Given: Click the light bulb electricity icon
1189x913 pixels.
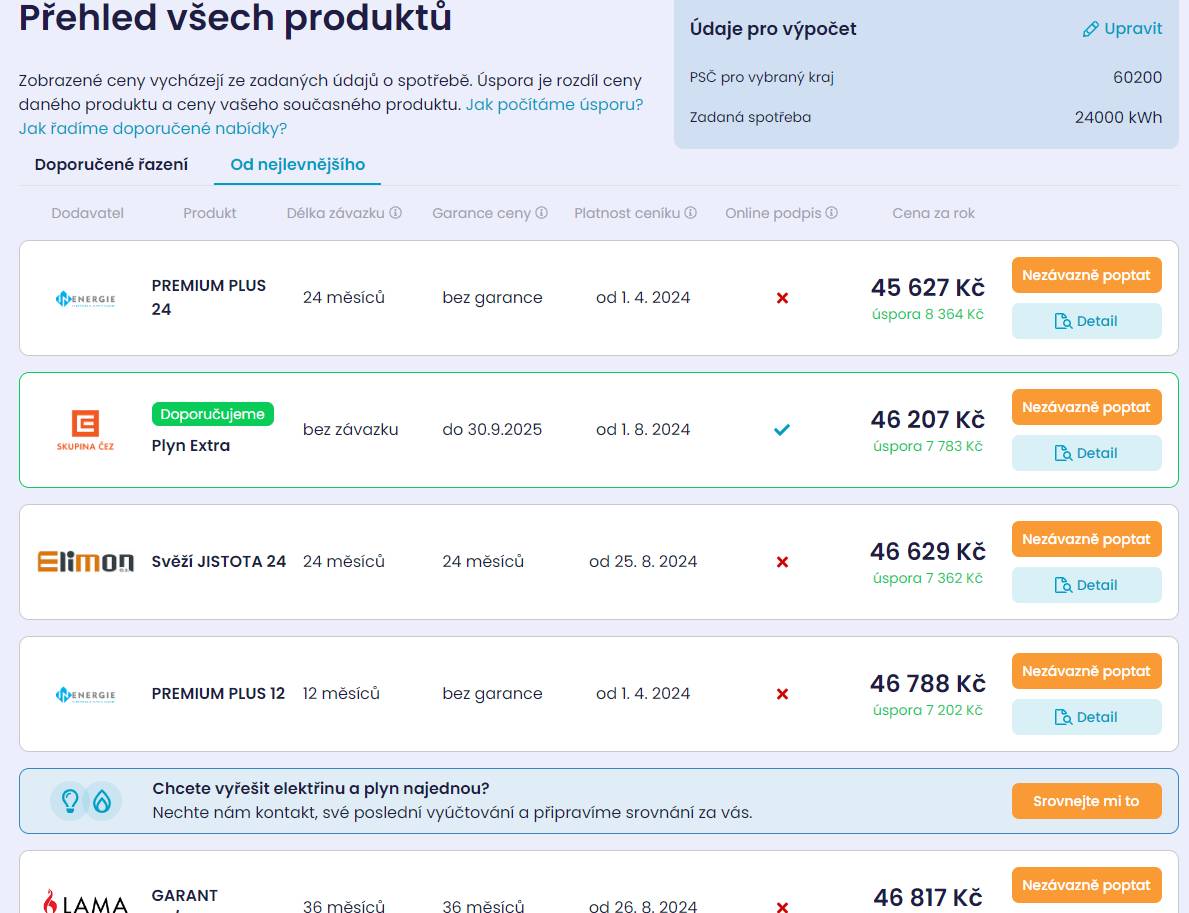Looking at the screenshot, I should click(x=70, y=801).
